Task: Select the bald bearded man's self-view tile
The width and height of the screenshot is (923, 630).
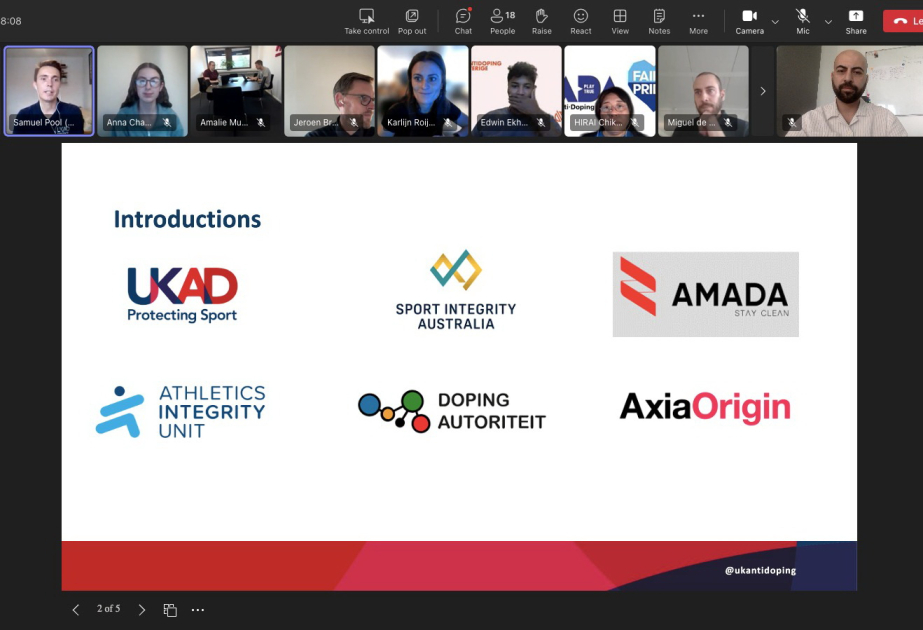Action: 849,91
